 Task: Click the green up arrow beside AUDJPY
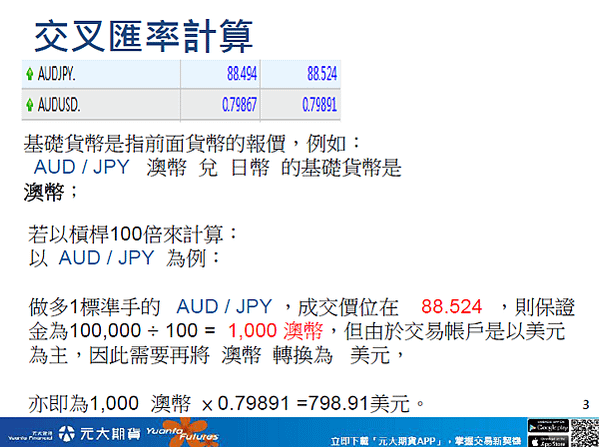29,73
